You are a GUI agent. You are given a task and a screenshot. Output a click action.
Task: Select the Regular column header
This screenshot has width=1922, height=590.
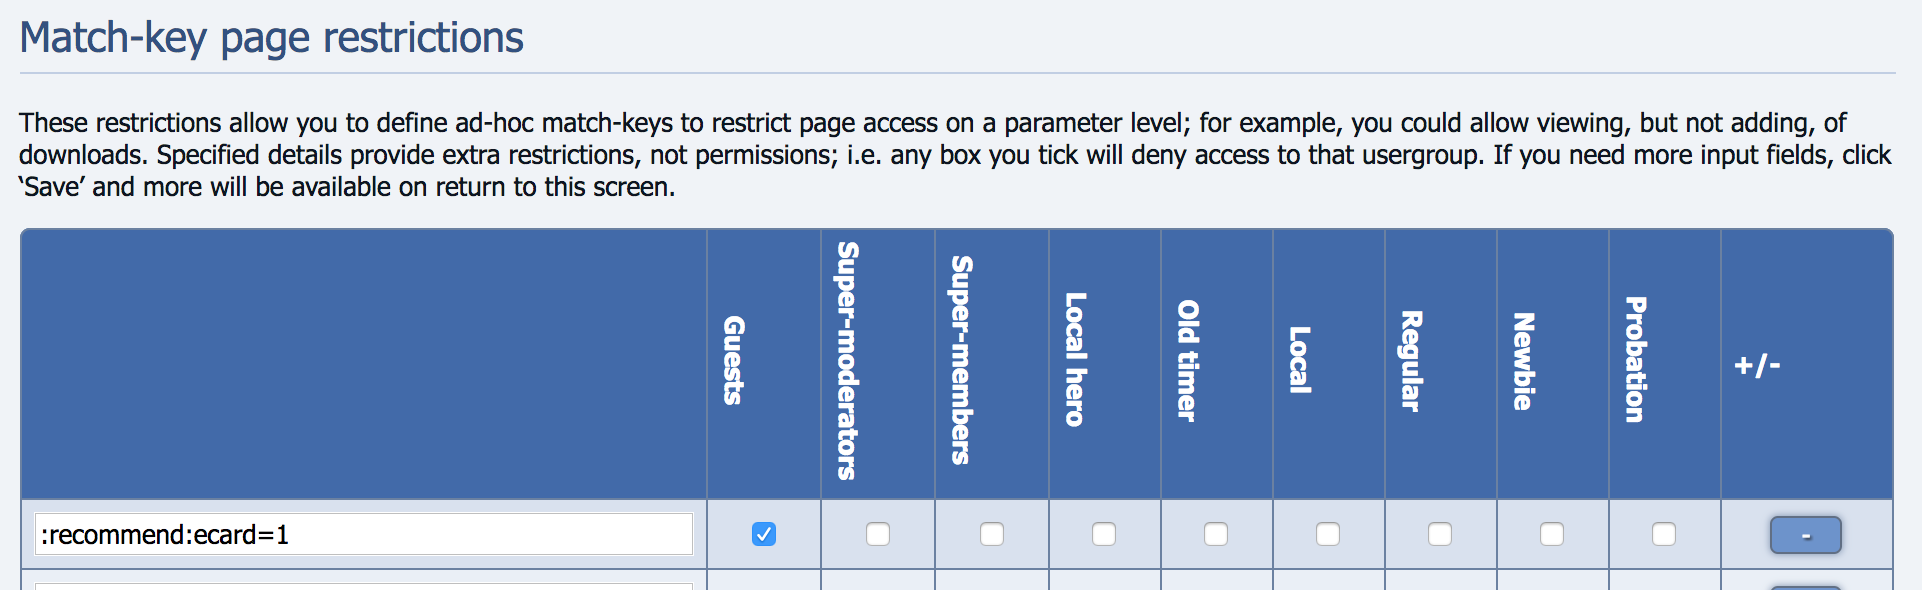1411,361
